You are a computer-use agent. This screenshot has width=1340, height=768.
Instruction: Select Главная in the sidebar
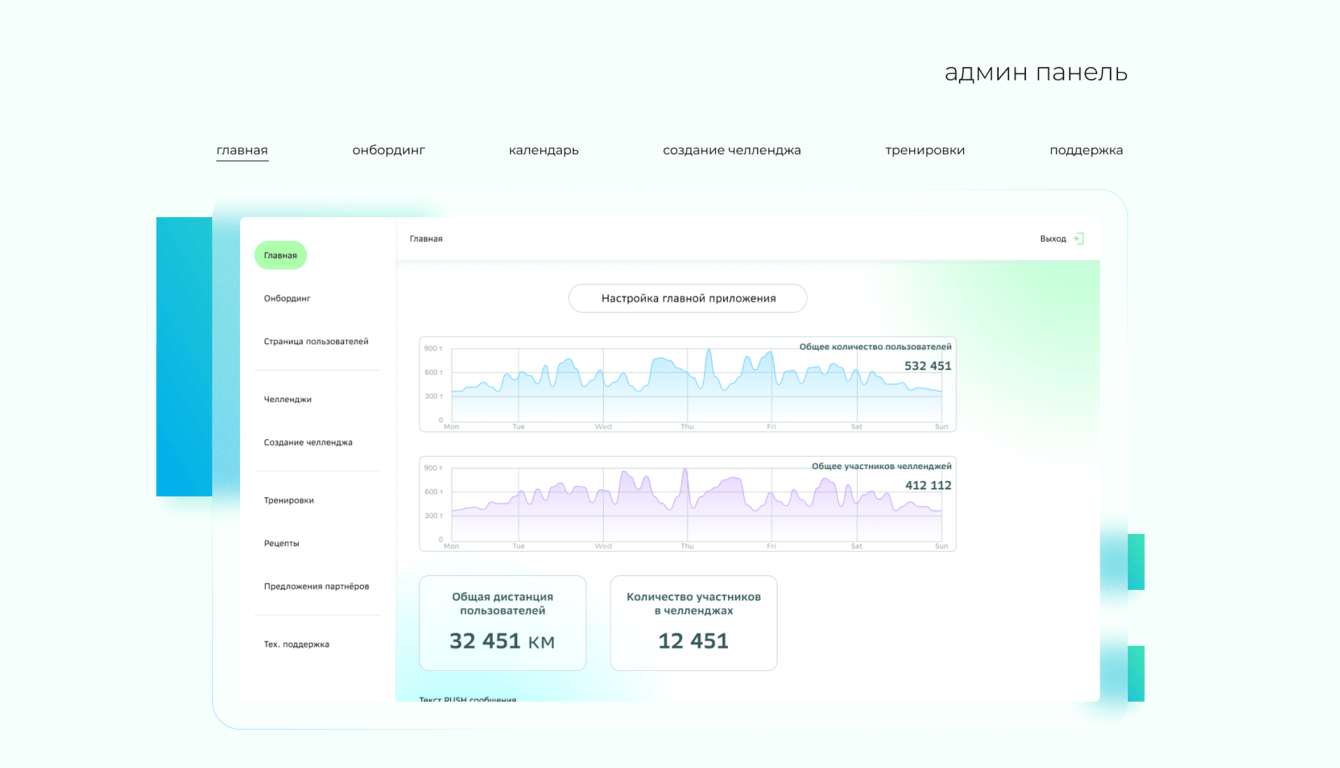[280, 256]
